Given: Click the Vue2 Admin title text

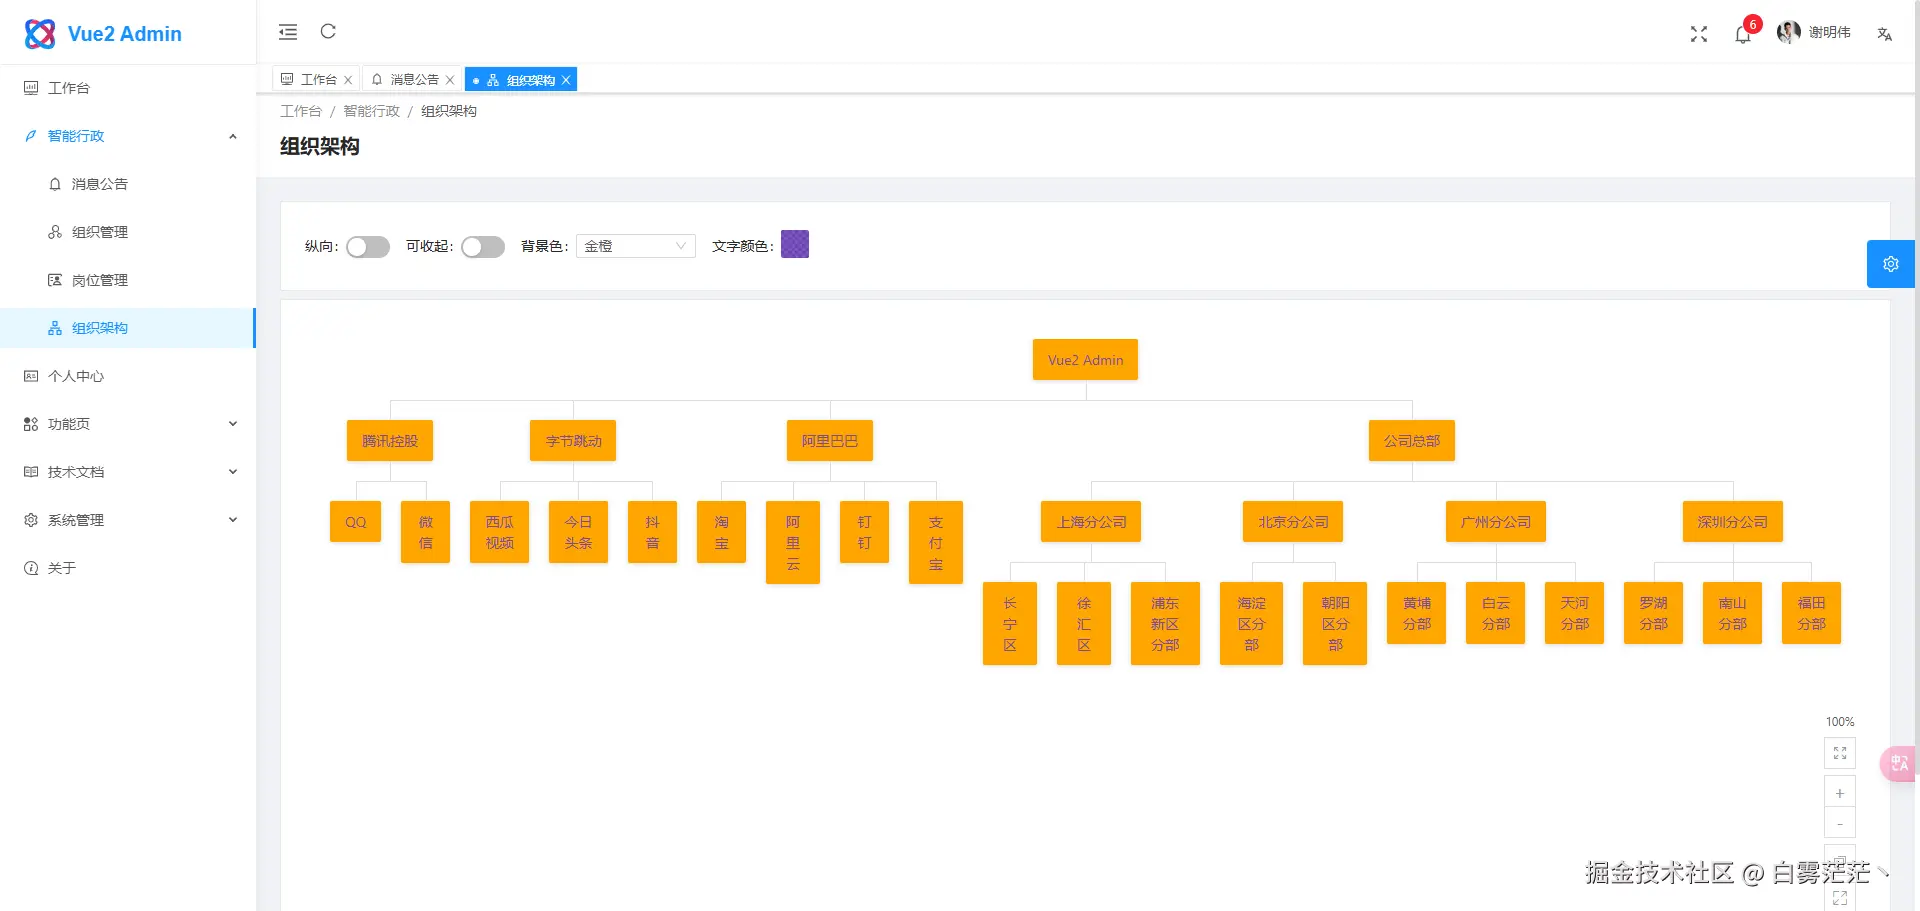Looking at the screenshot, I should tap(125, 34).
